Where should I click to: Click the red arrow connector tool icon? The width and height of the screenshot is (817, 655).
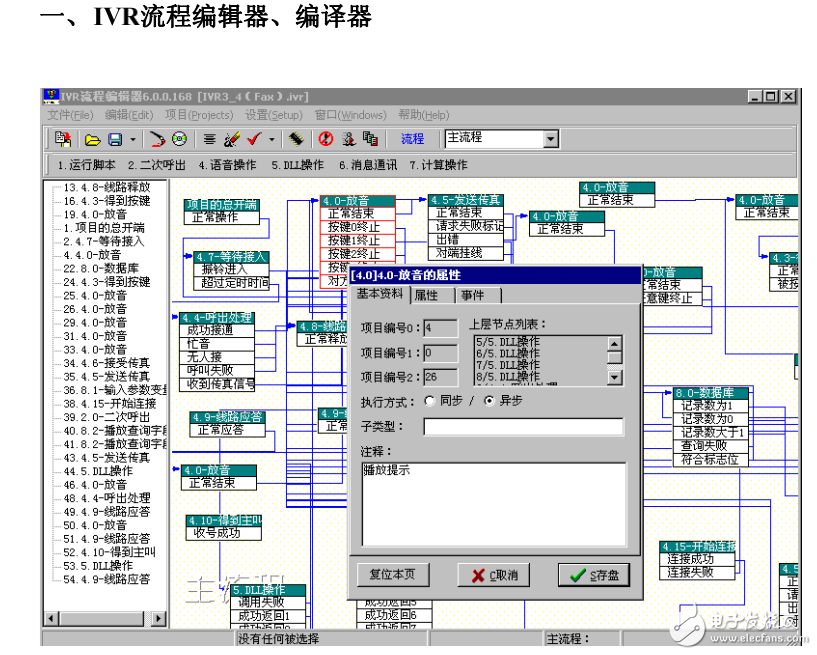tap(157, 139)
